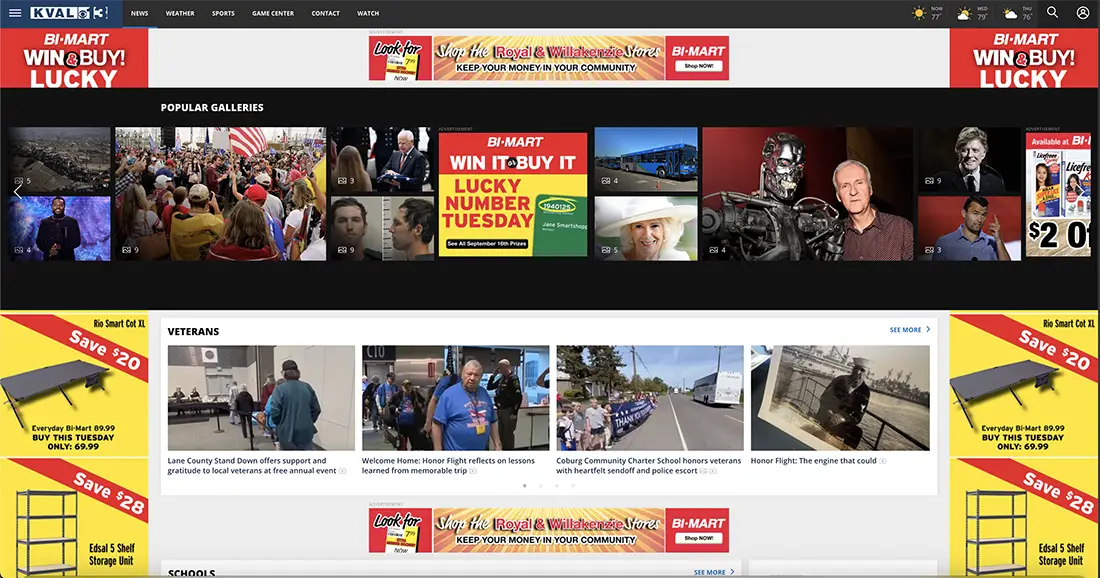Screen dimensions: 1100x578
Task: Open the News menu item
Action: point(140,13)
